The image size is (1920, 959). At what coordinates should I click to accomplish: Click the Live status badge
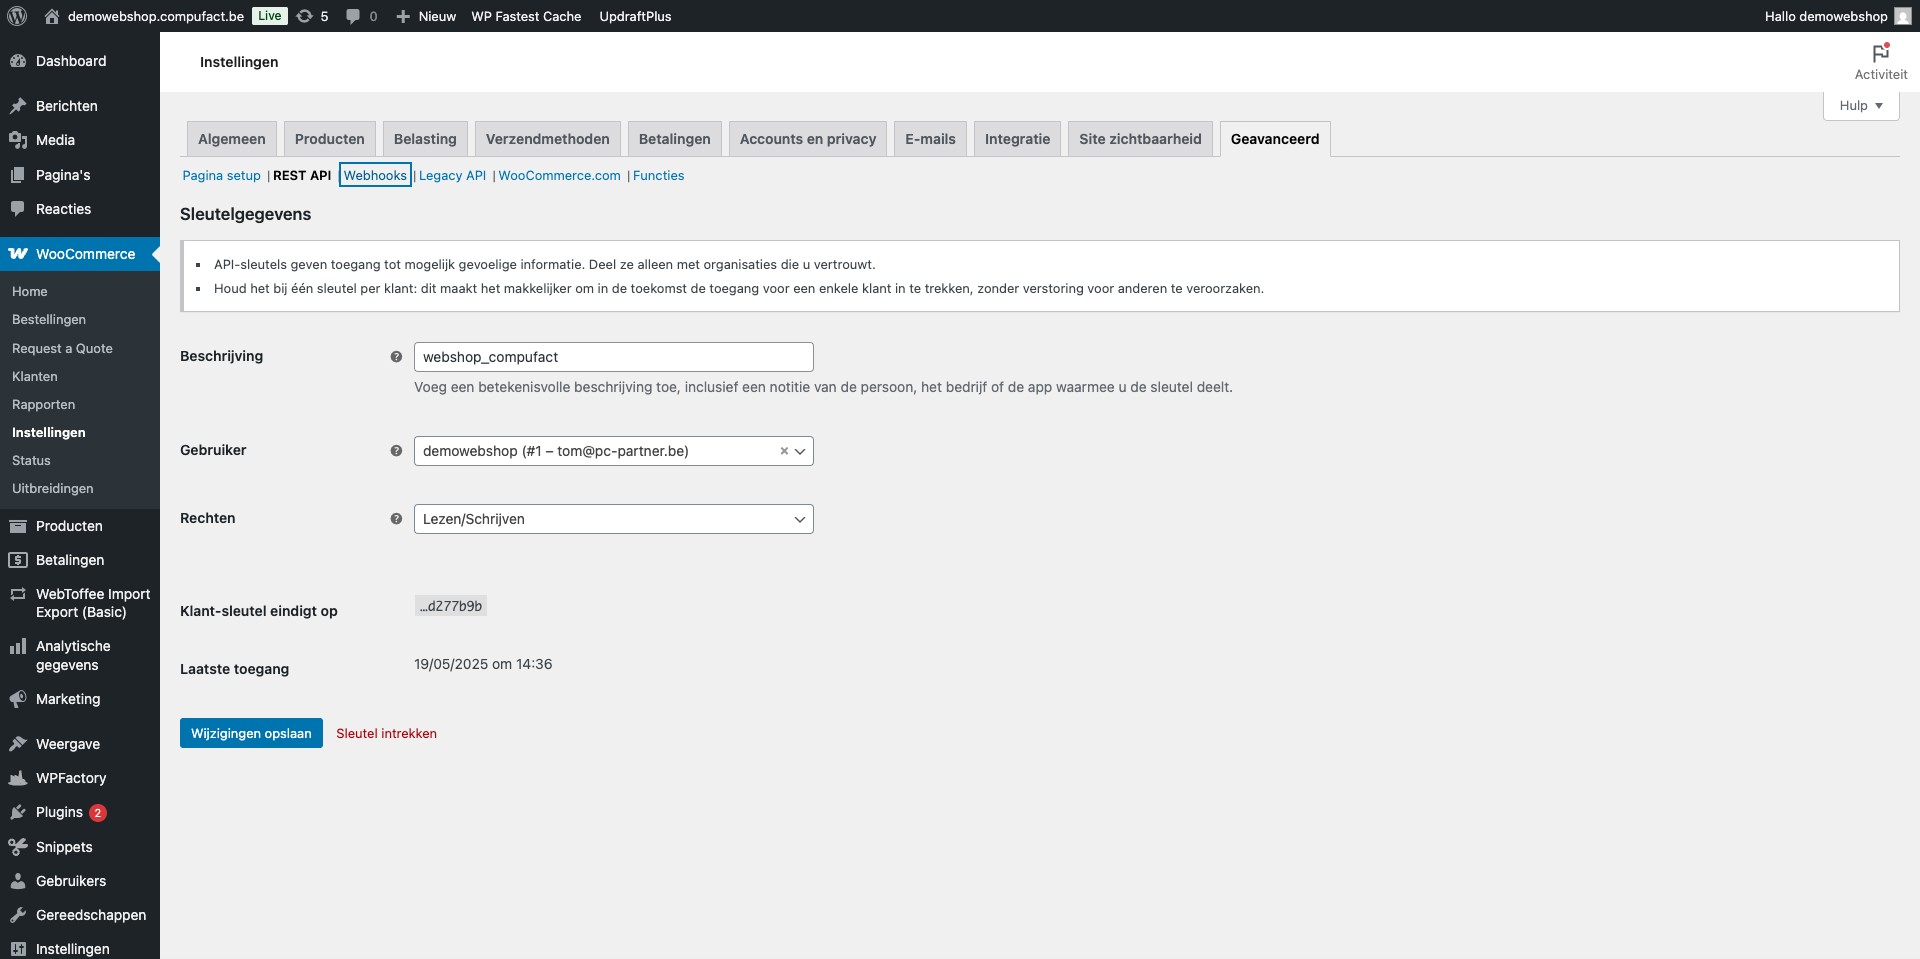(x=269, y=16)
